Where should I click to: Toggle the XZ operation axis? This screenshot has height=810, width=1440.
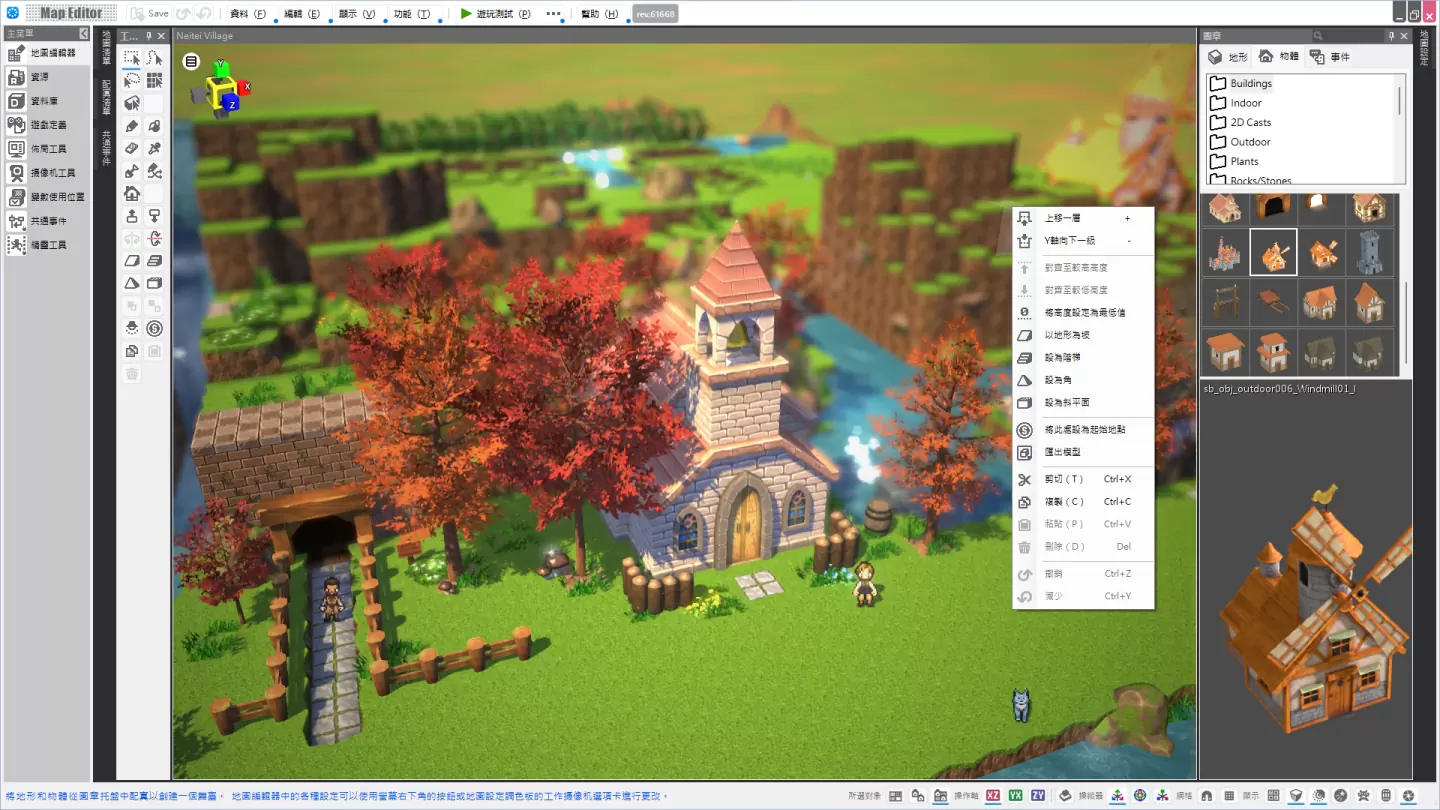click(993, 796)
